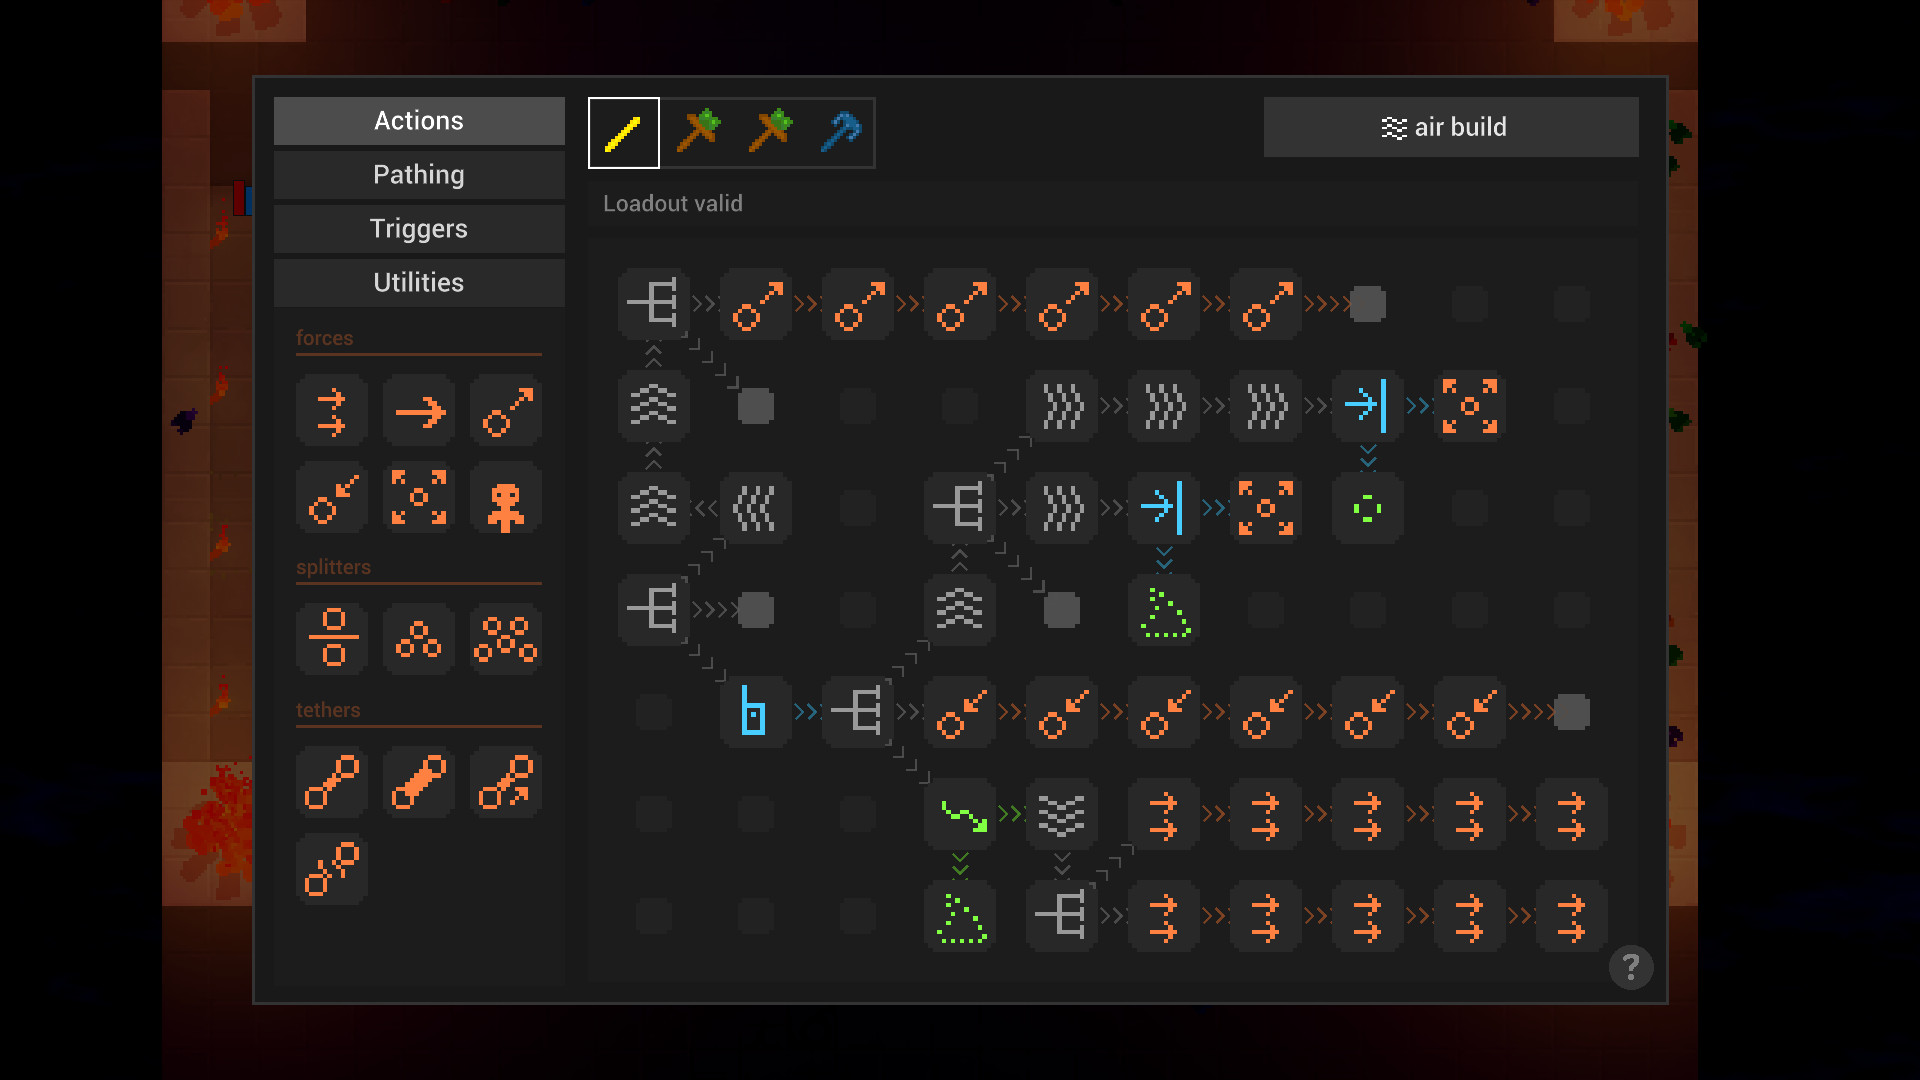Click the green dotted triangle node in the grid
Screen dimensions: 1920x1080
[x=1163, y=610]
